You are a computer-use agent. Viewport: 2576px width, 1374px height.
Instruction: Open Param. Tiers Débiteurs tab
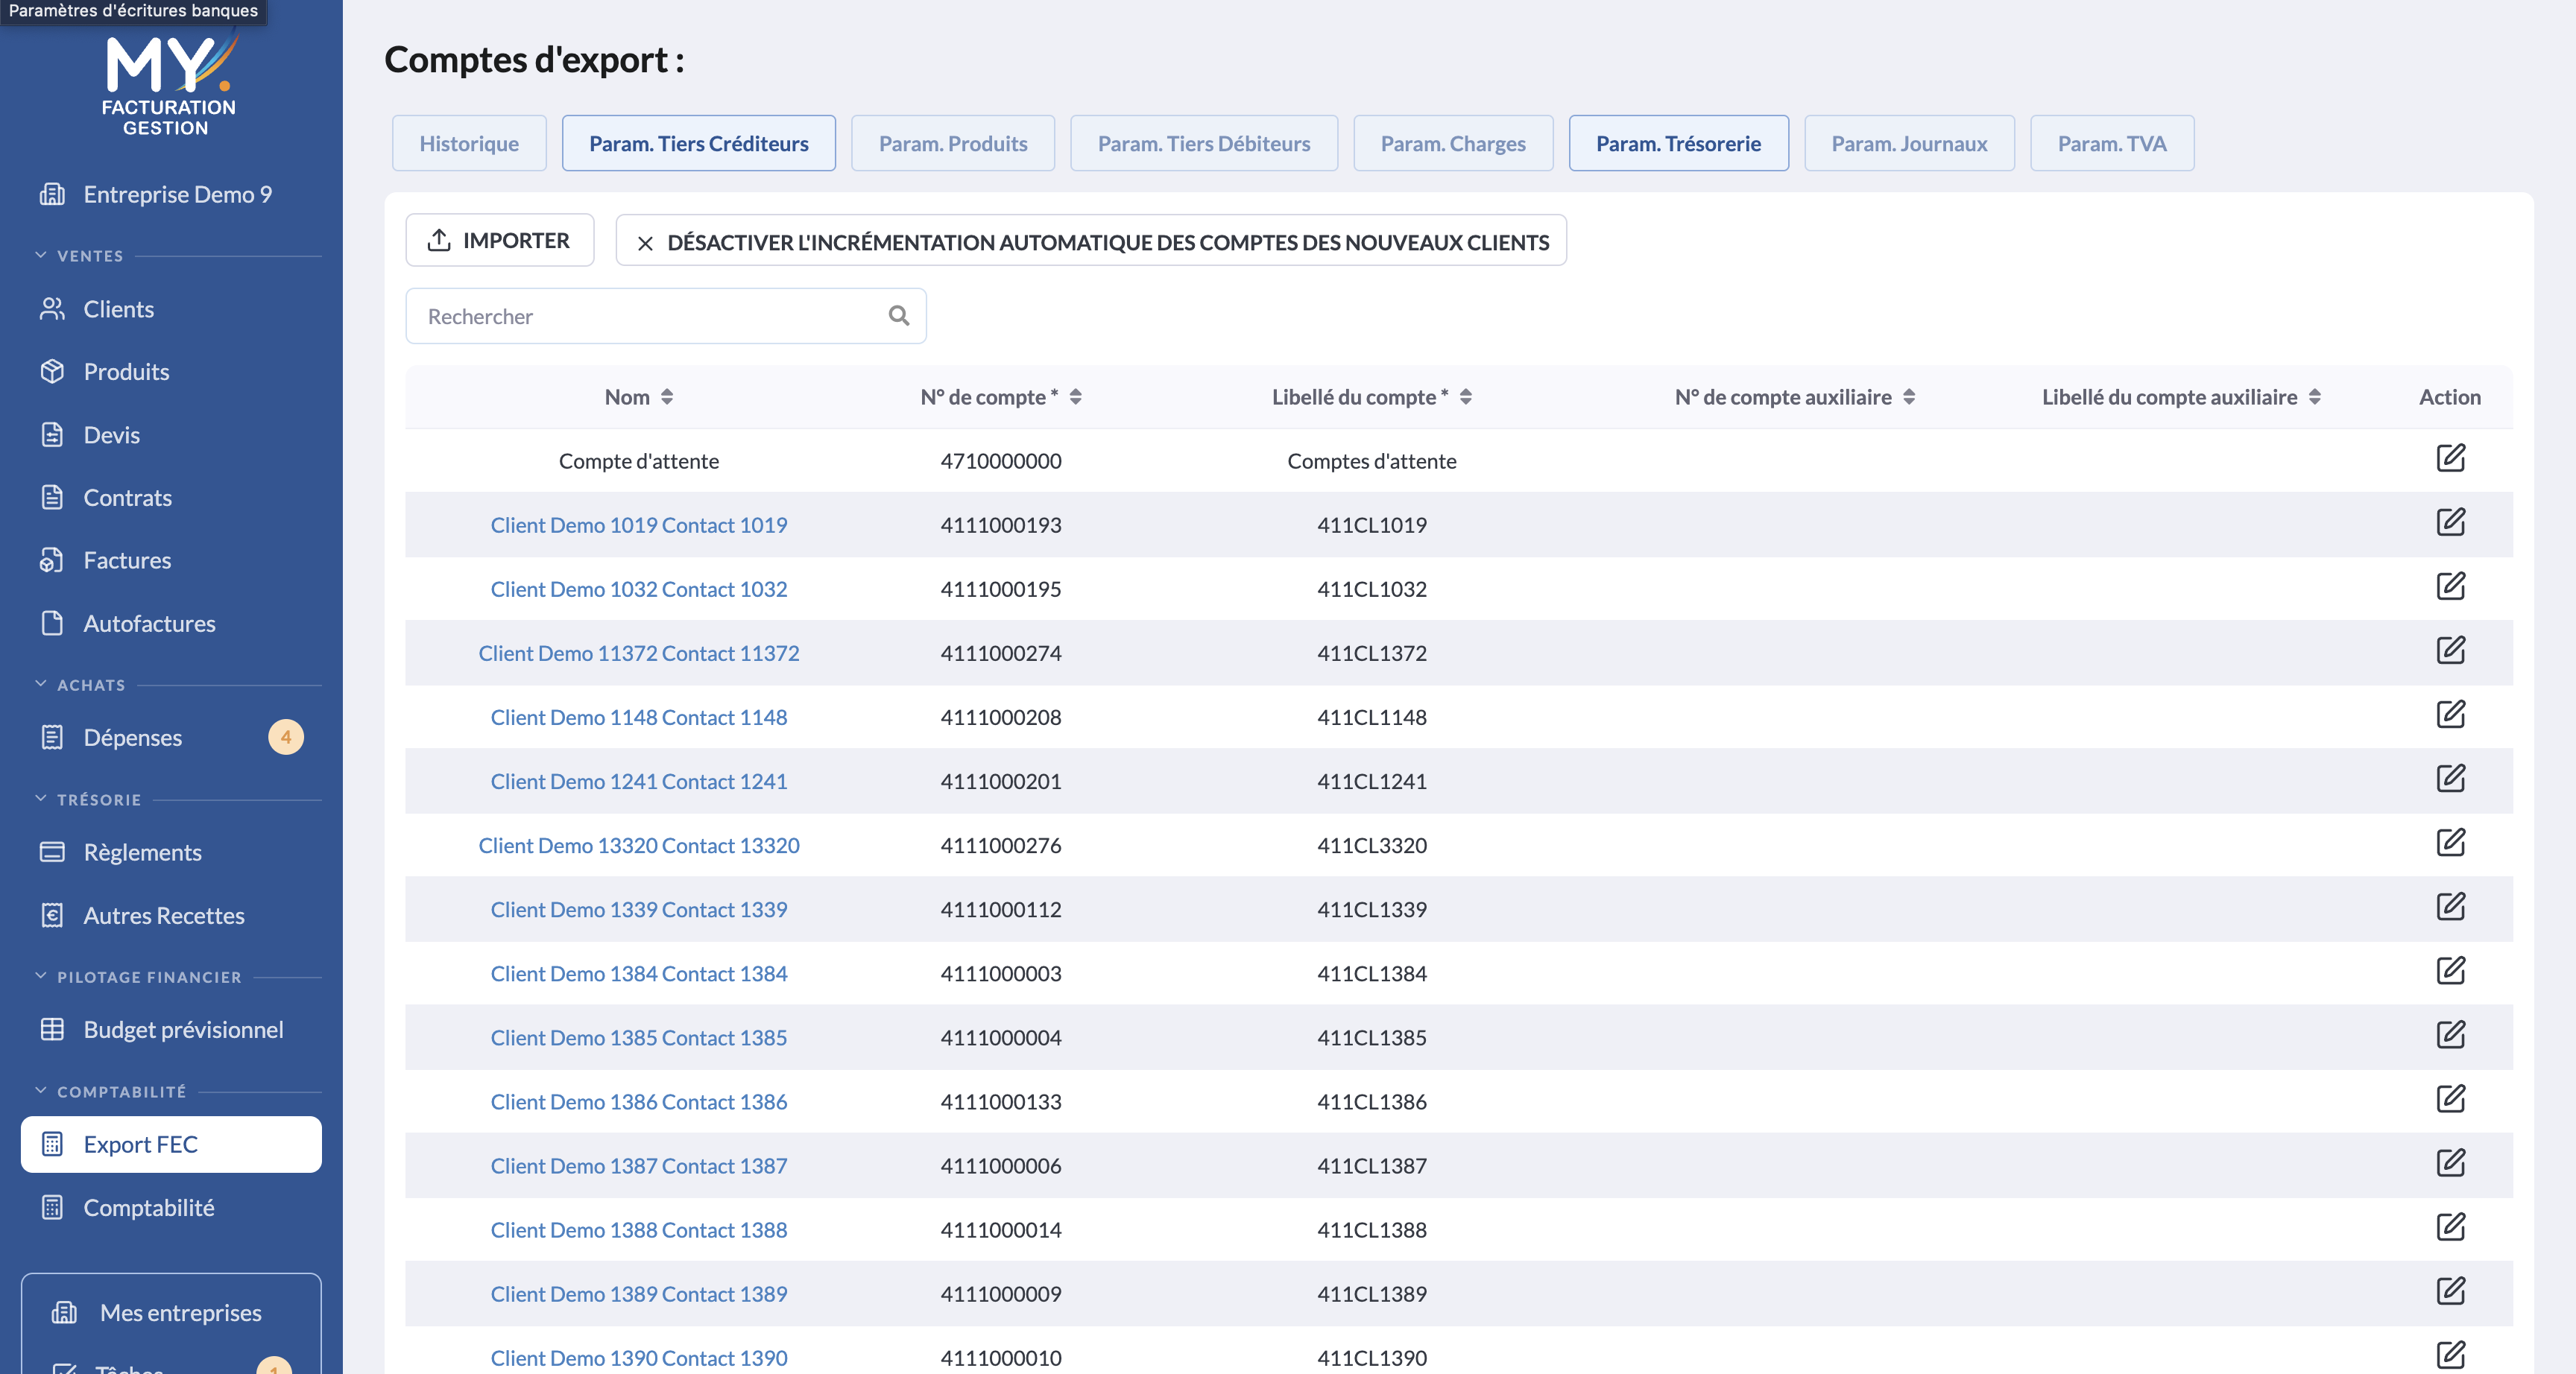click(1204, 143)
